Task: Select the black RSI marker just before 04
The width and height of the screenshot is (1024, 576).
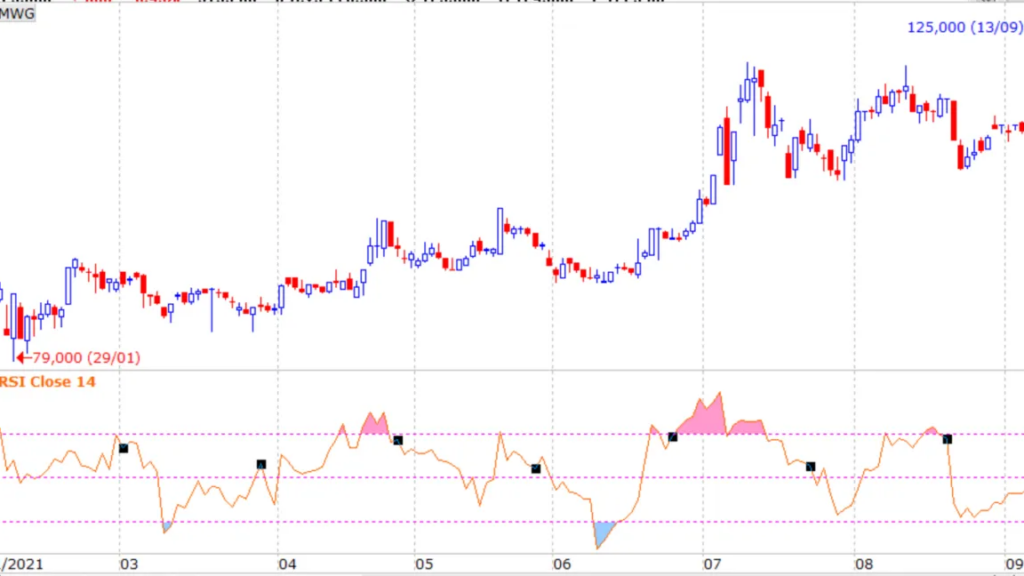Action: click(x=261, y=464)
